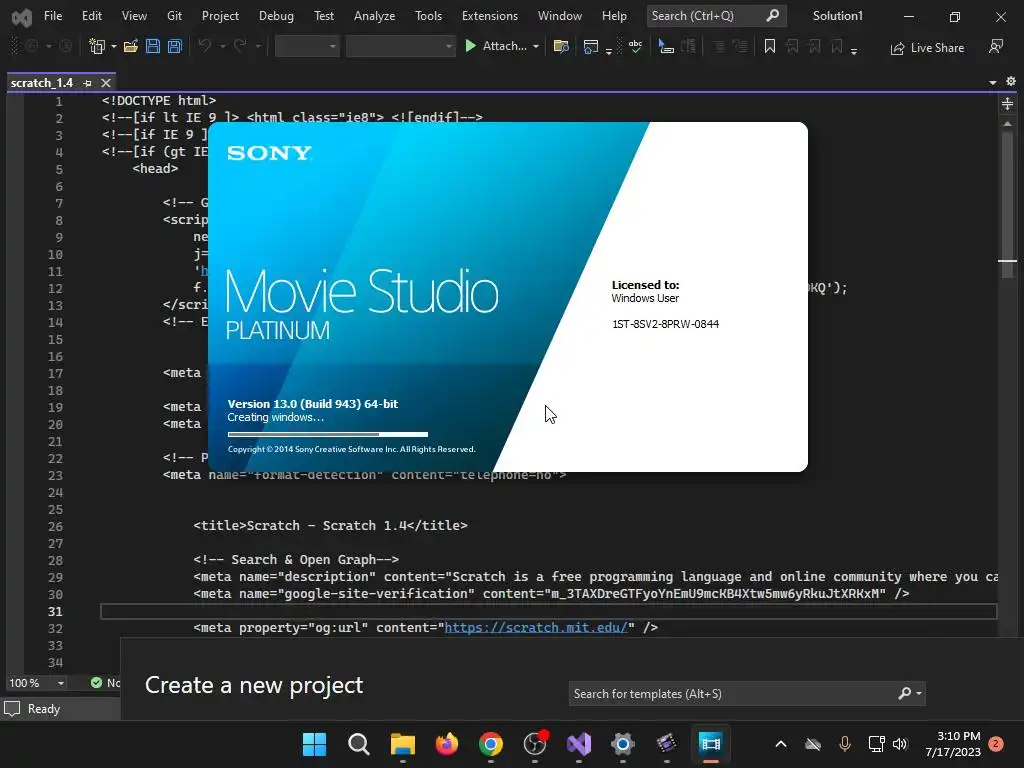Open OBS Studio from the taskbar
This screenshot has width=1024, height=768.
[x=535, y=744]
